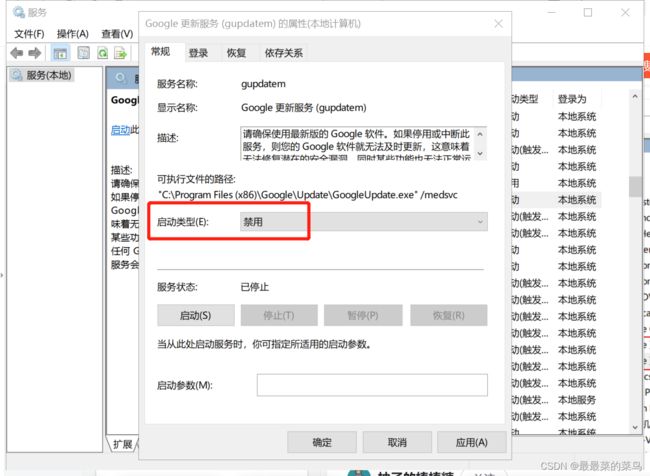Click the 取消 button
Viewport: 650px width, 476px height.
click(397, 442)
